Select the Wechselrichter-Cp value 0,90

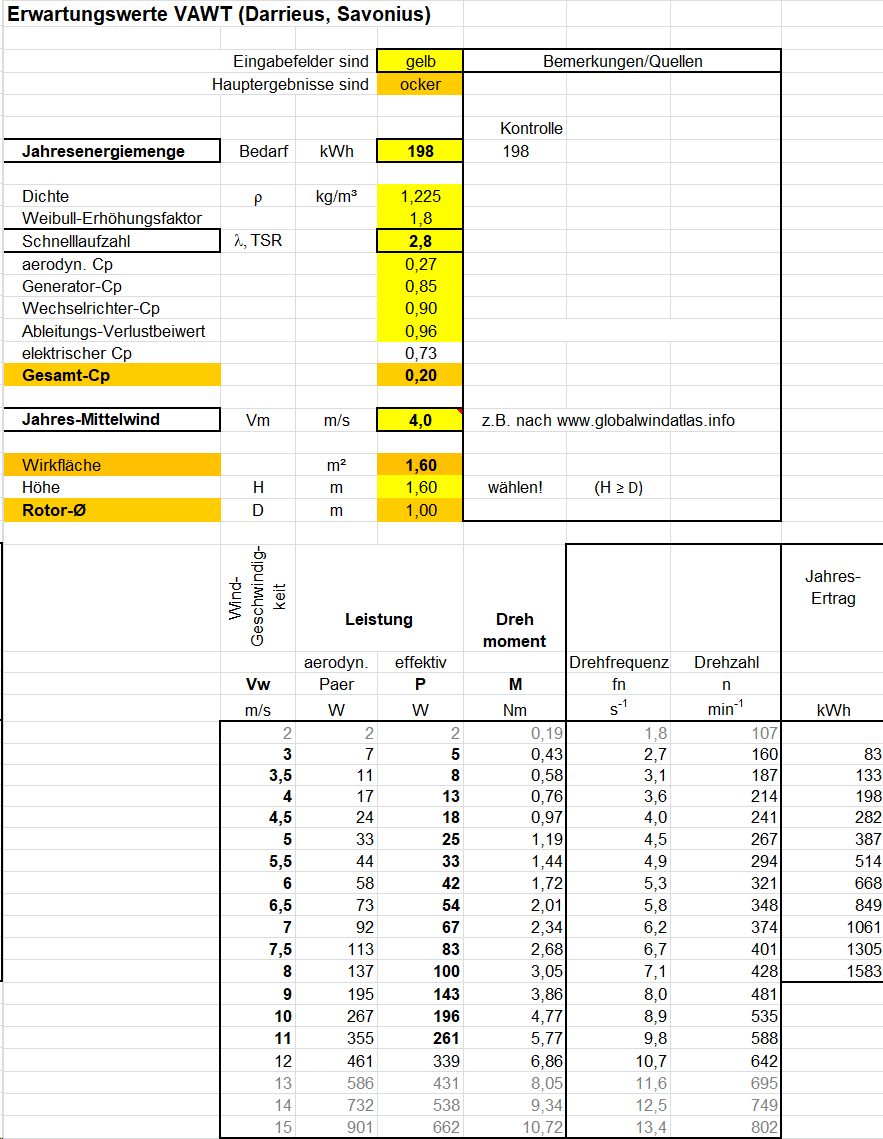coord(420,308)
